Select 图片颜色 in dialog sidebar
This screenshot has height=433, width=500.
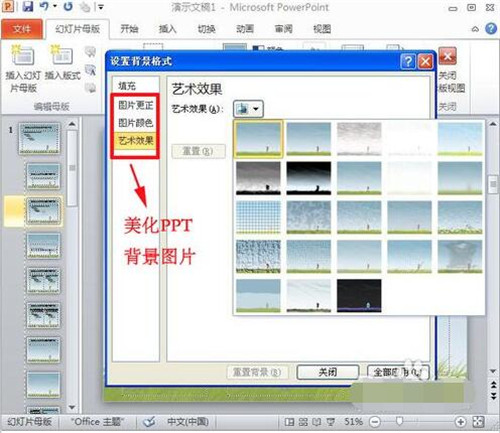coord(136,123)
